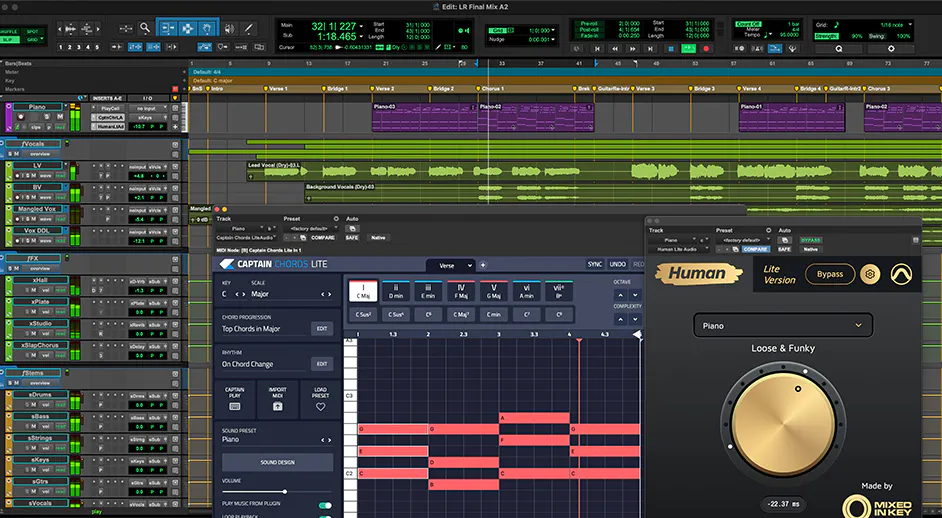Click the Captain Play keyboard icon
Viewport: 942px width, 518px height.
coord(234,406)
